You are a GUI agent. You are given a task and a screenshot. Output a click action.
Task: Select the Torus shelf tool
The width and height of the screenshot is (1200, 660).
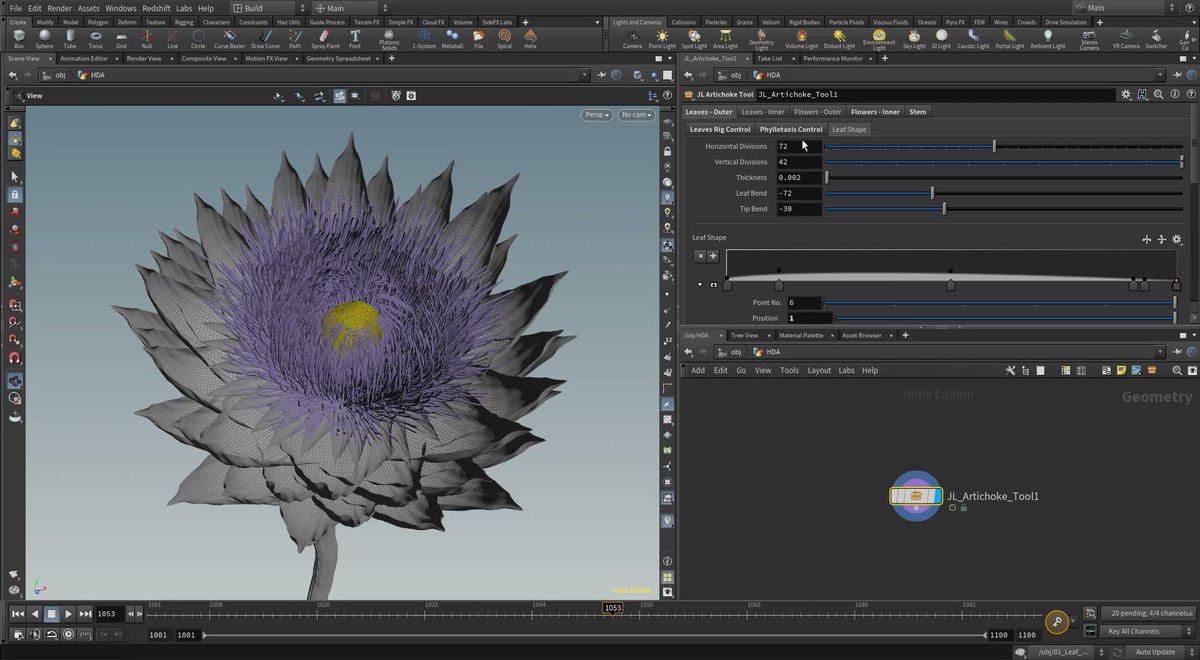pos(96,39)
